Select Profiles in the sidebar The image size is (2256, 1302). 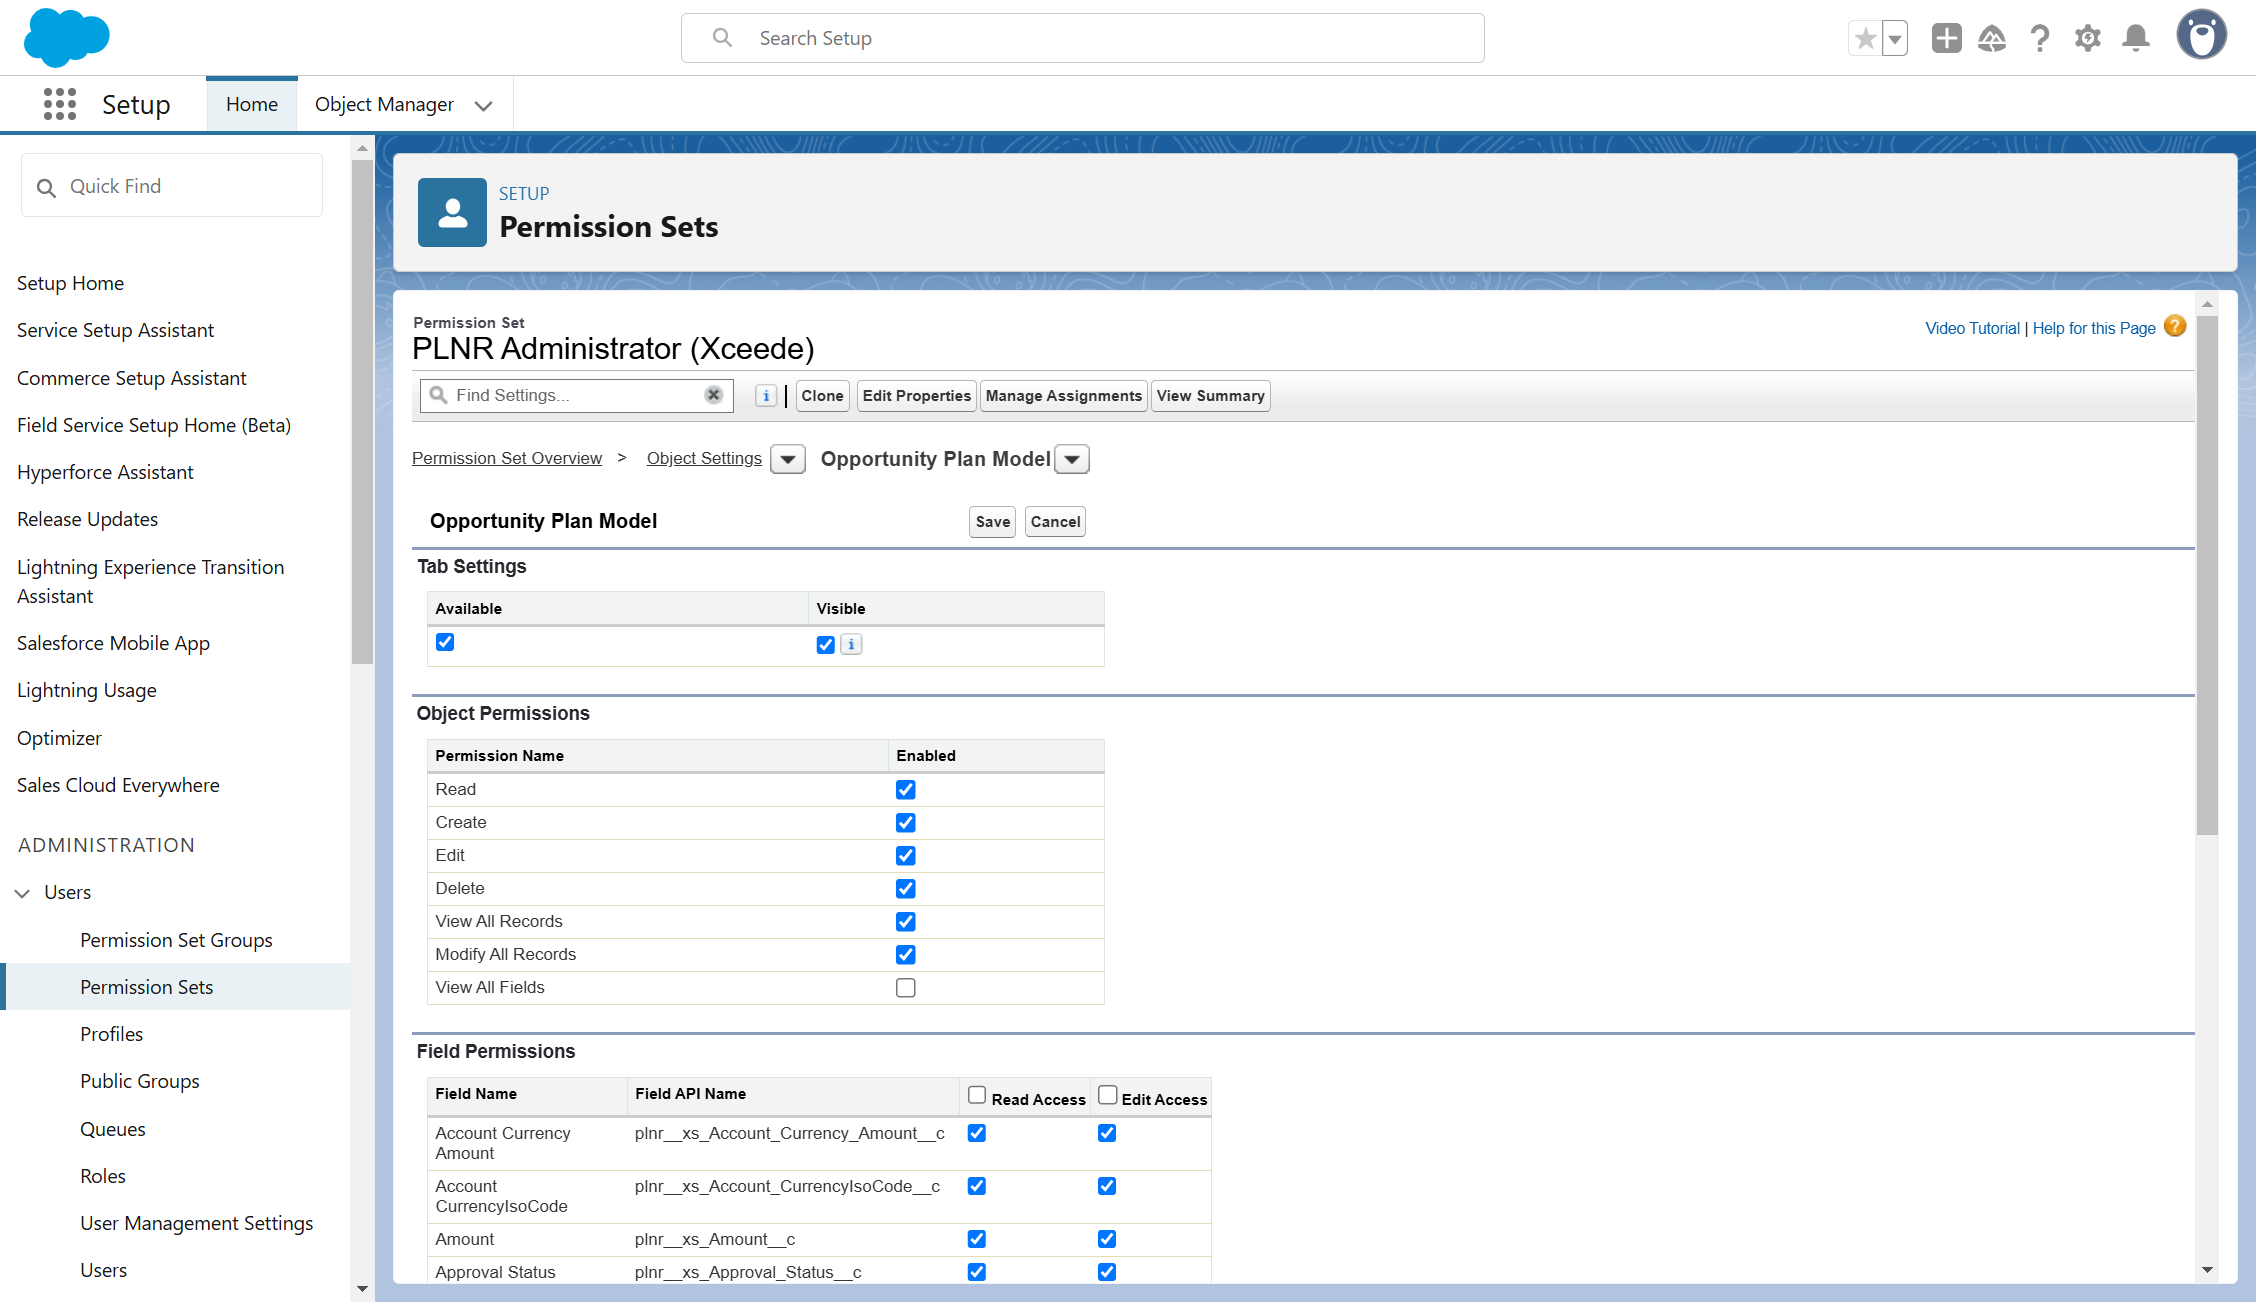click(x=111, y=1034)
